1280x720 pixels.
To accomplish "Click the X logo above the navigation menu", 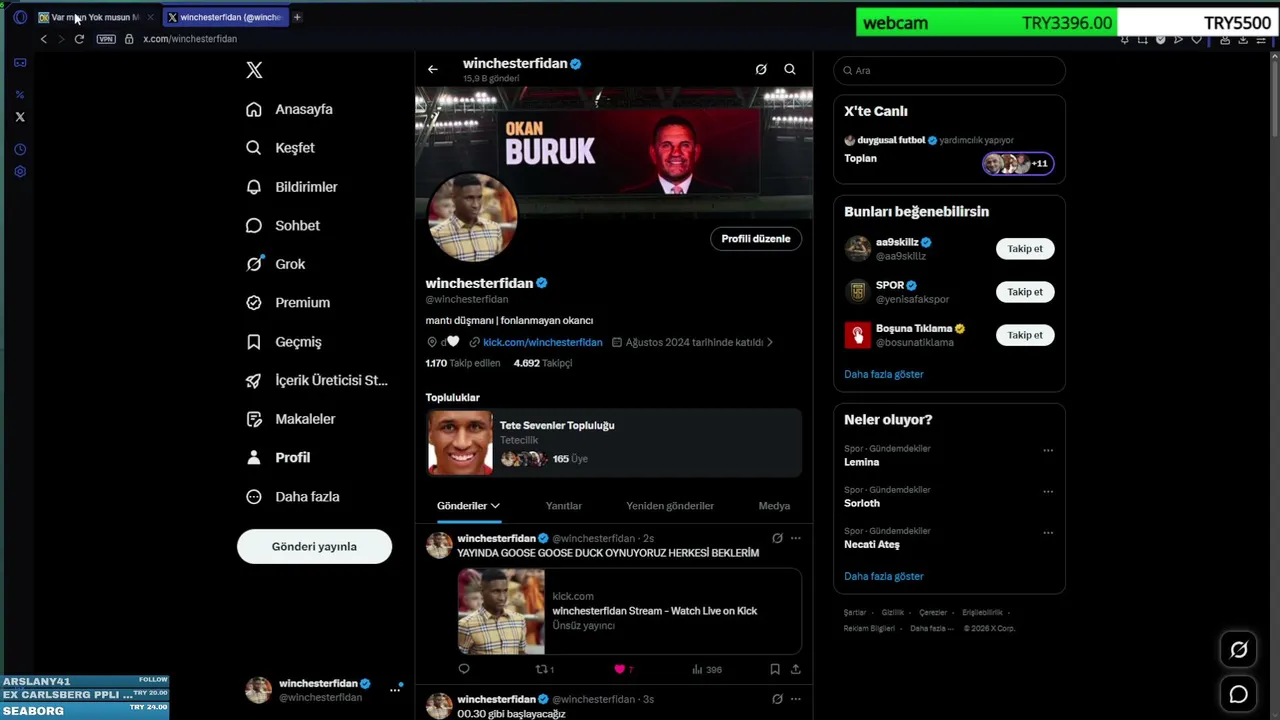I will pyautogui.click(x=254, y=70).
